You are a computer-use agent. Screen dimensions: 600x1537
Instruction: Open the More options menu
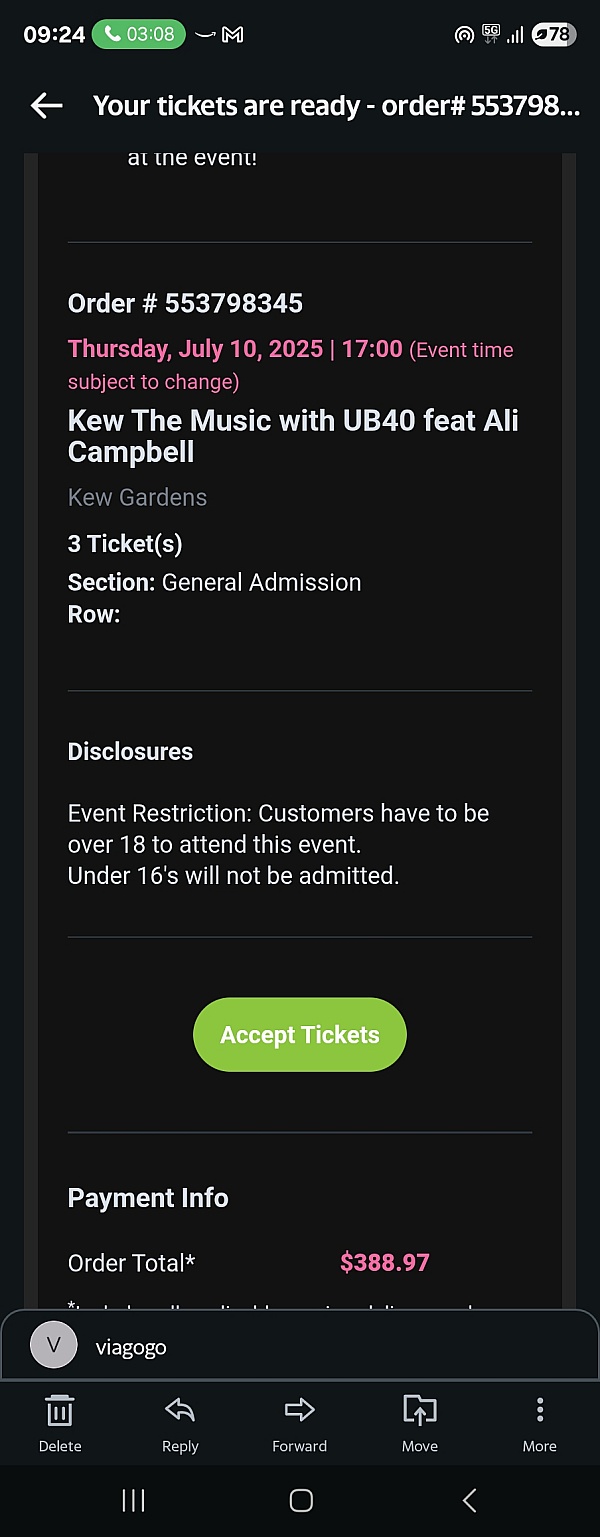tap(539, 1411)
